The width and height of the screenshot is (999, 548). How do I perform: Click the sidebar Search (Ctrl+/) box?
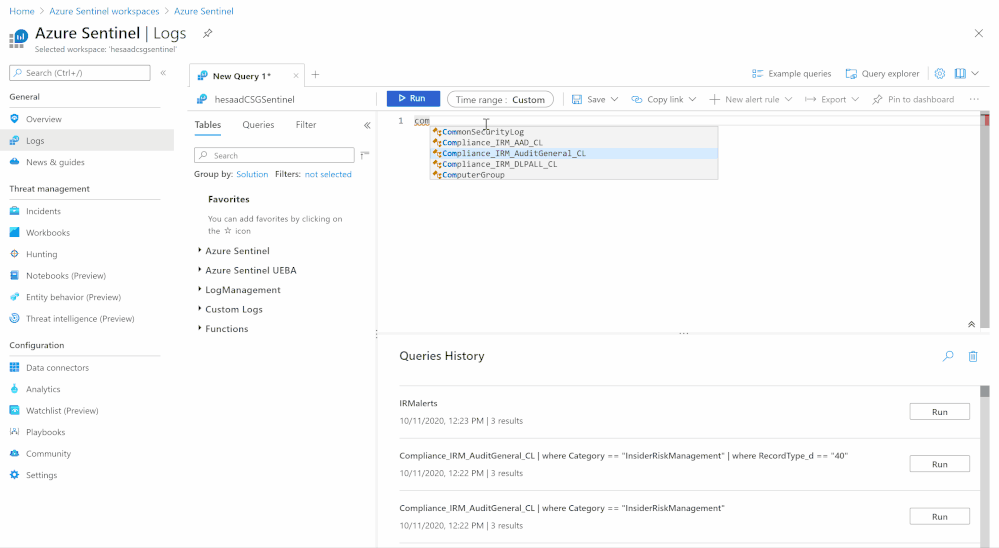80,73
